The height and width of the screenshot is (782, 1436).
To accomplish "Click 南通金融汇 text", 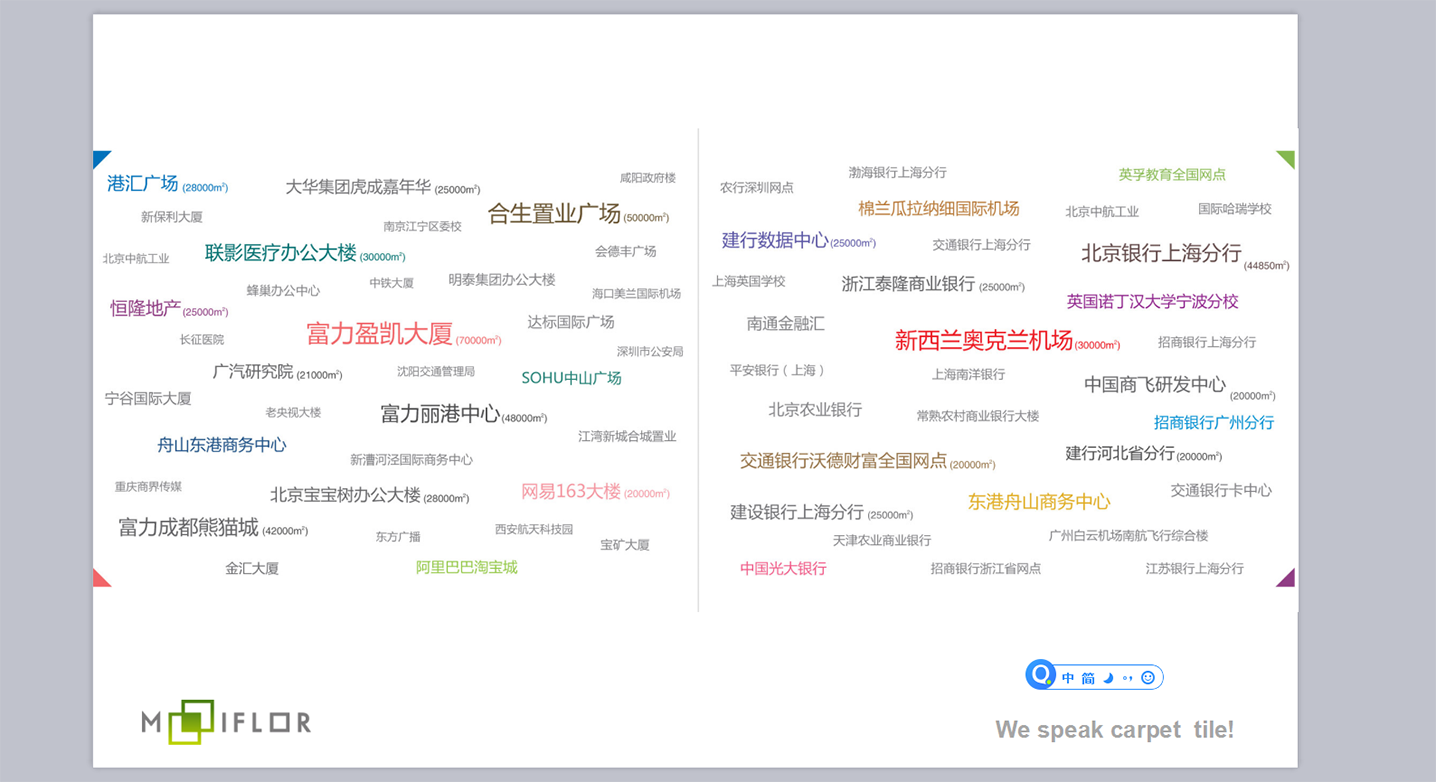I will click(x=786, y=324).
